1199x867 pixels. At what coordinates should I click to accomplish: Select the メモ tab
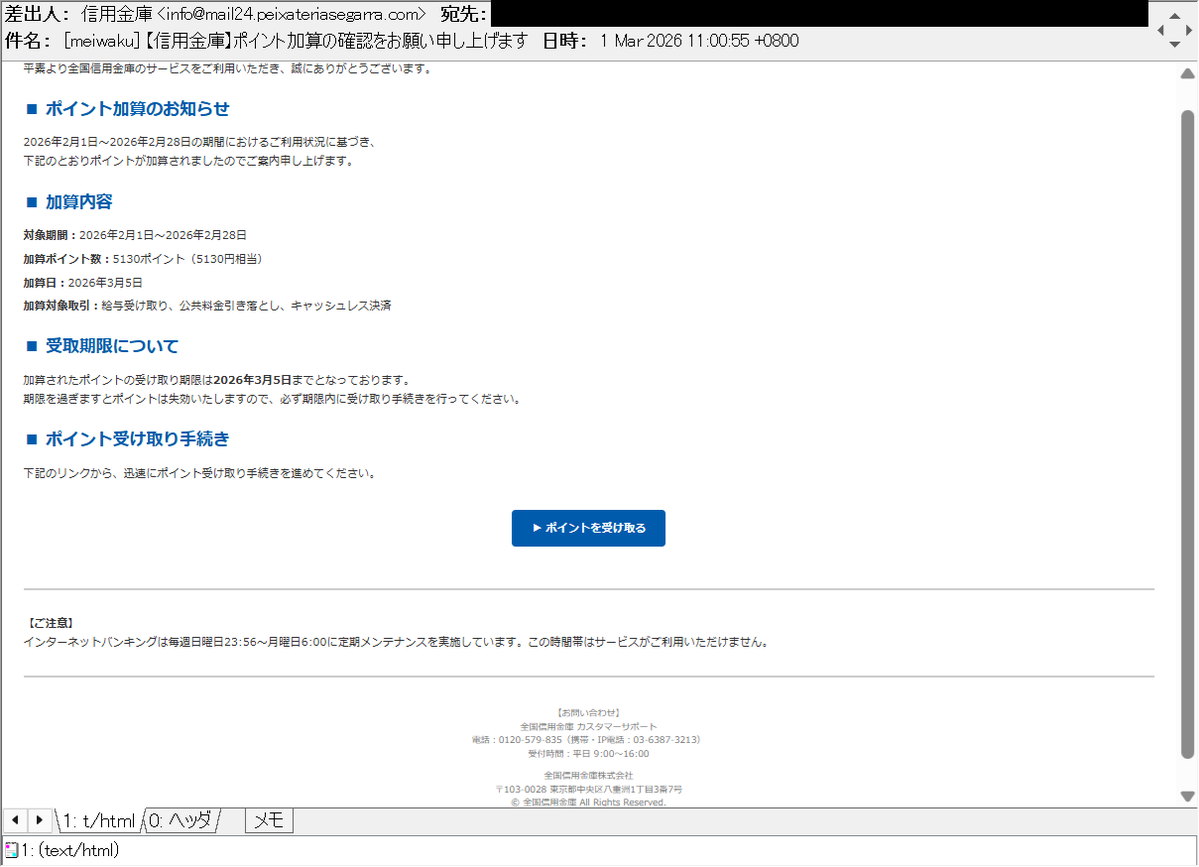pyautogui.click(x=268, y=820)
